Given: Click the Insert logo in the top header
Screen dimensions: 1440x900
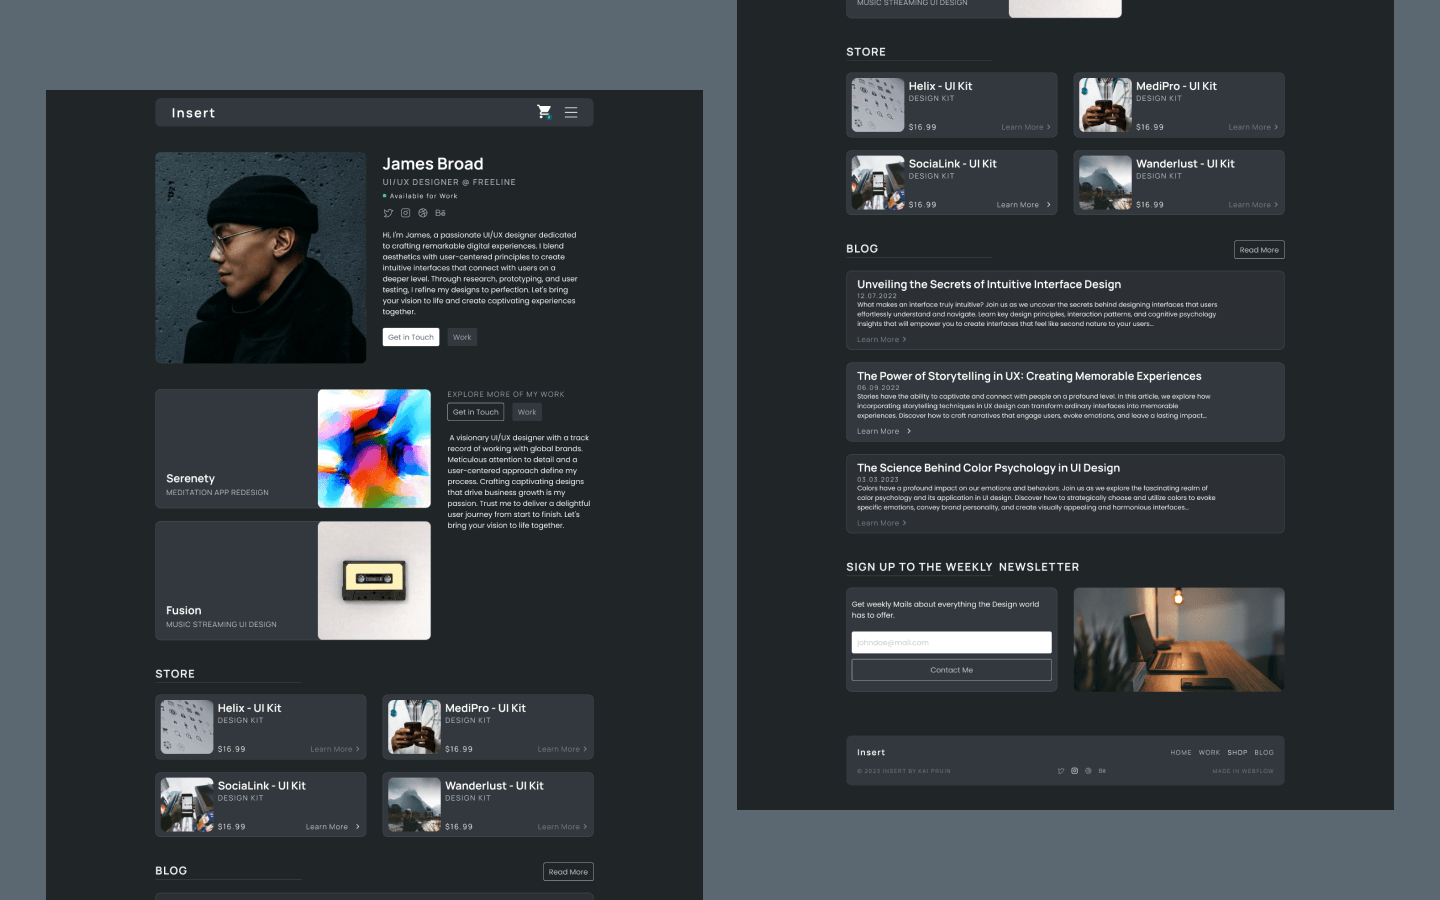Looking at the screenshot, I should click(x=193, y=113).
